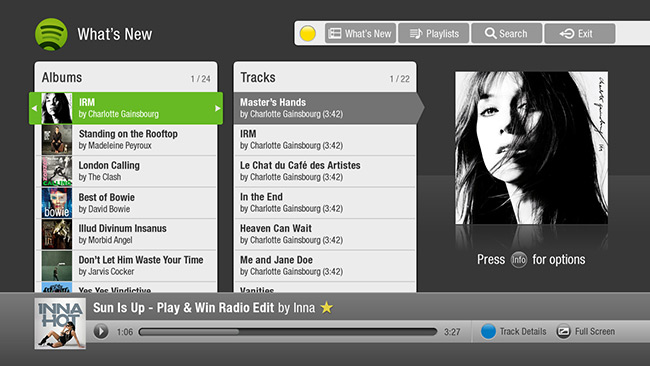This screenshot has height=366, width=650.
Task: Open the Playlists tab
Action: (x=434, y=34)
